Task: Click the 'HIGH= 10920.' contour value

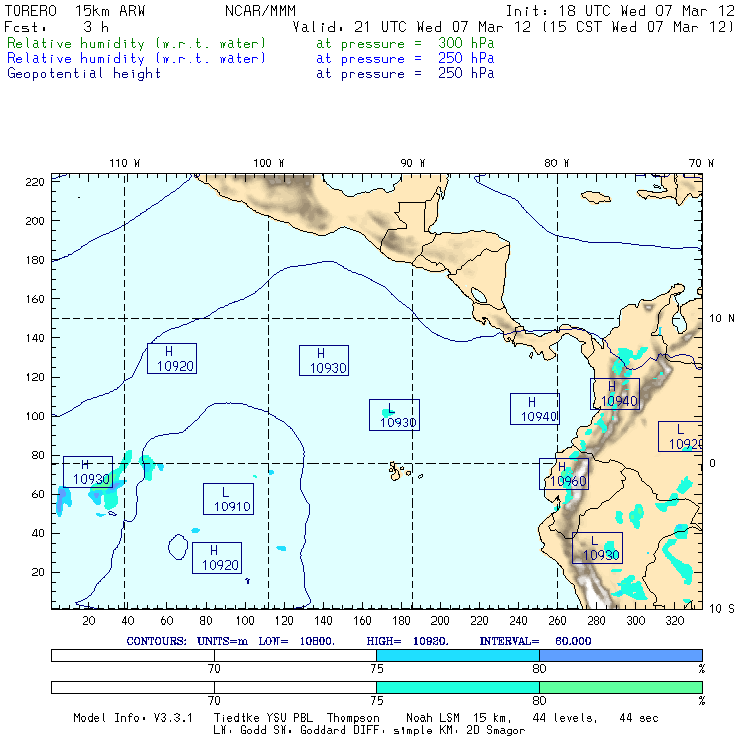Action: [x=407, y=641]
